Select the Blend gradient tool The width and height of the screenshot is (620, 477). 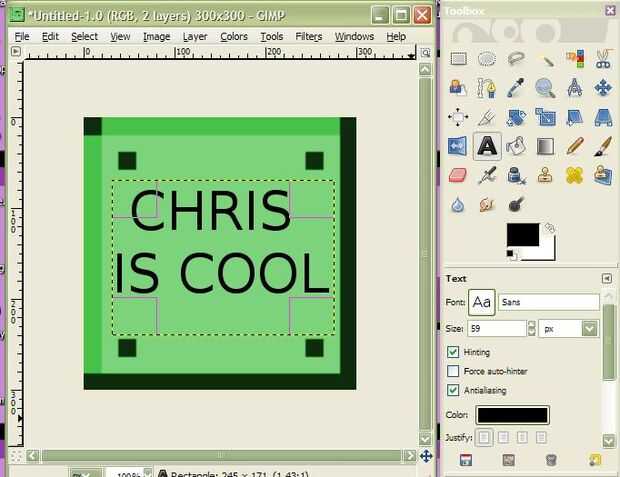tap(546, 146)
